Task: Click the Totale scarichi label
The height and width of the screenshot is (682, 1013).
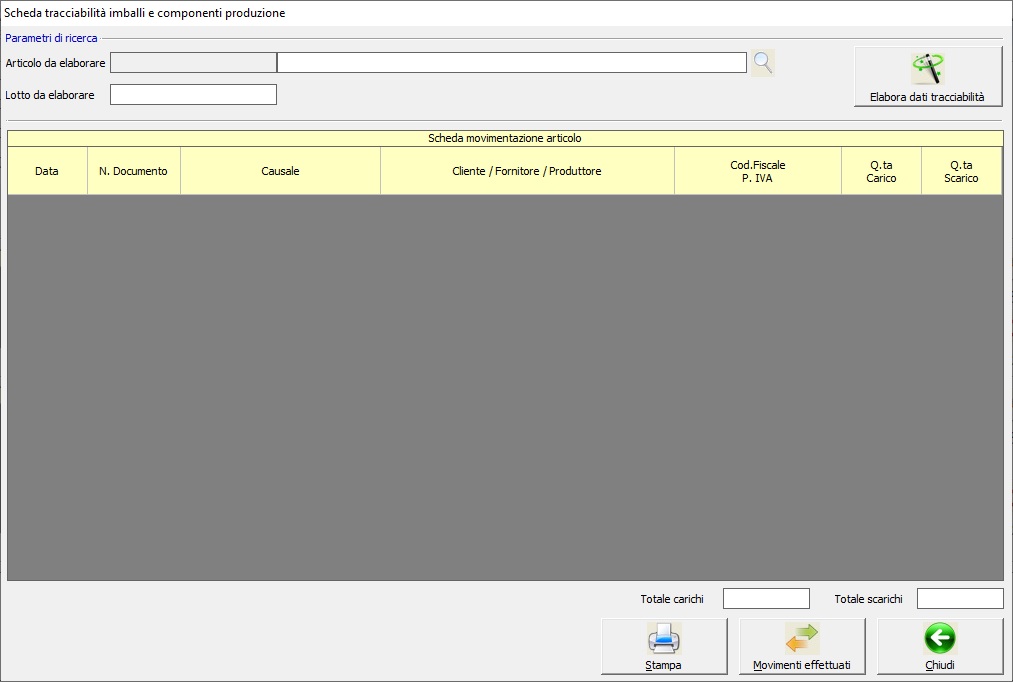Action: (868, 599)
